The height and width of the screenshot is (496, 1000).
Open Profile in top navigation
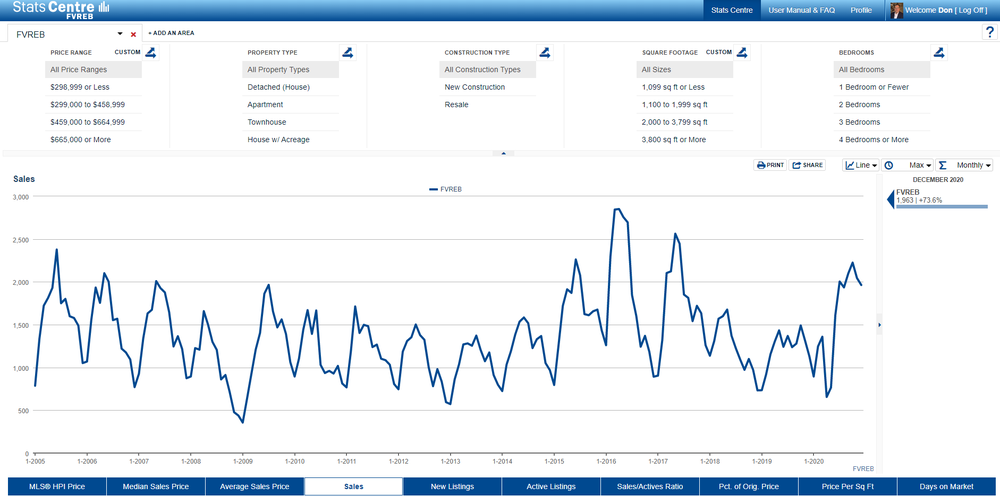click(x=861, y=10)
